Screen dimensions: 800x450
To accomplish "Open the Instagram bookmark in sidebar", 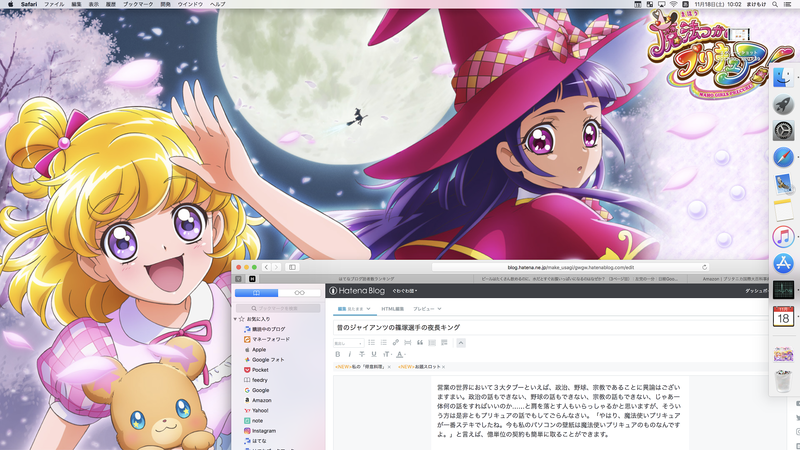I will tap(260, 431).
